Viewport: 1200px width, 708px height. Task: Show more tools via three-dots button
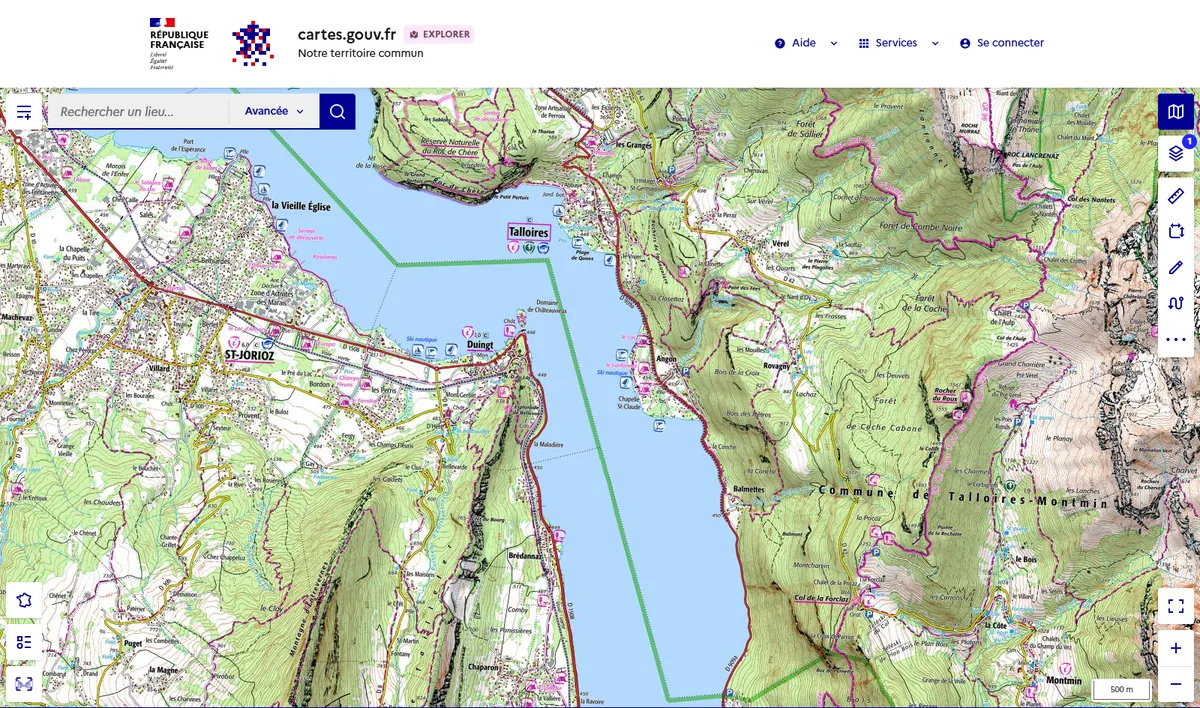(x=1176, y=339)
